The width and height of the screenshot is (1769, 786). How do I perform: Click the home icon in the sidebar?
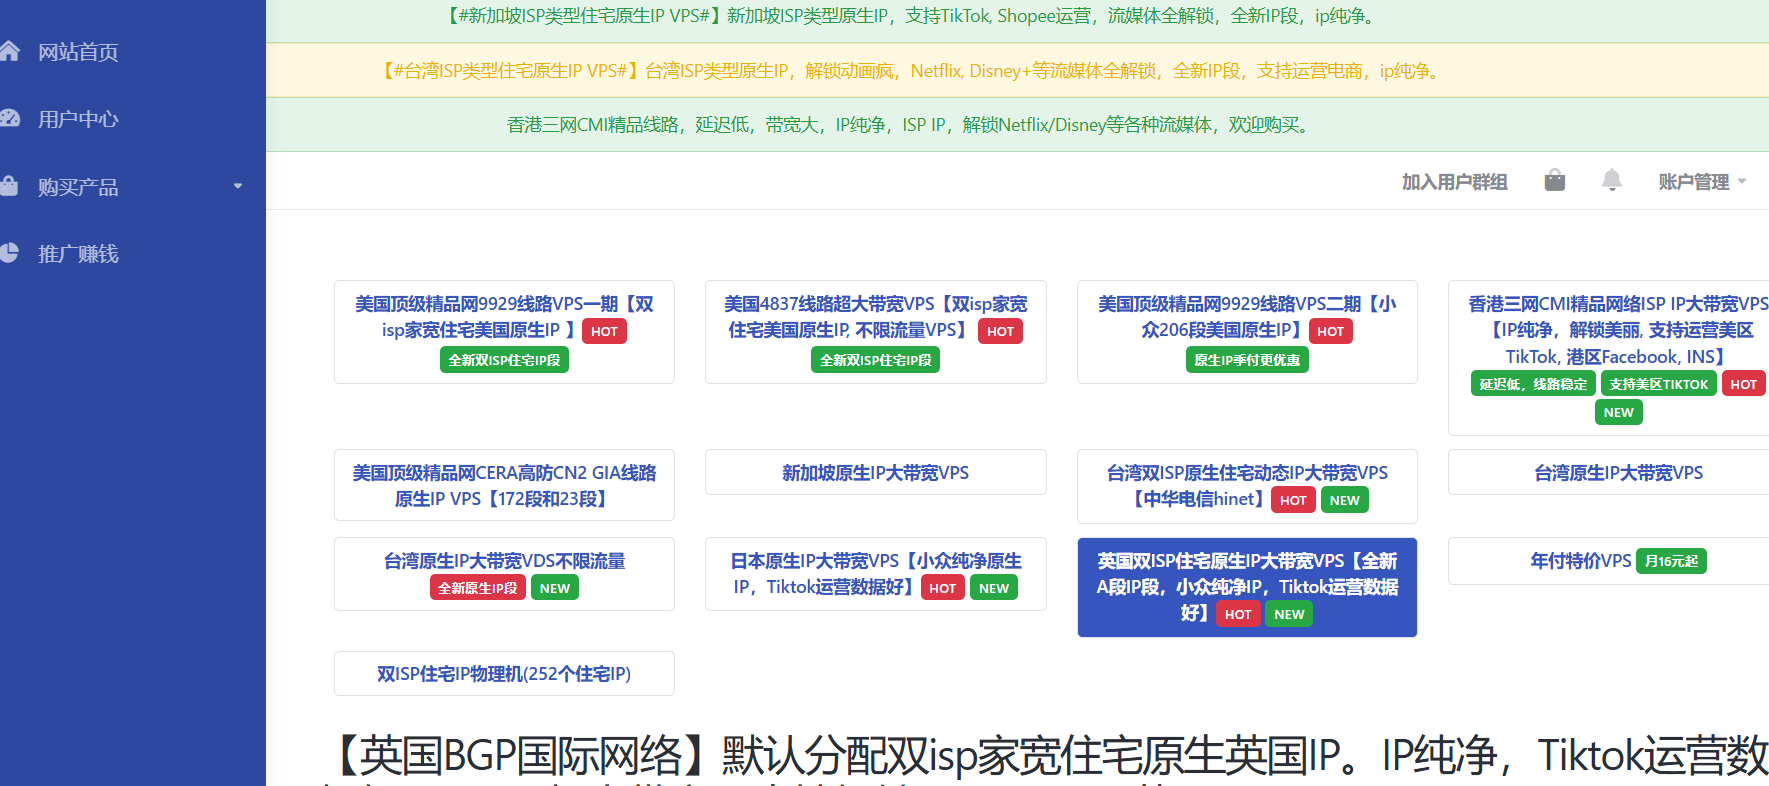pos(9,51)
